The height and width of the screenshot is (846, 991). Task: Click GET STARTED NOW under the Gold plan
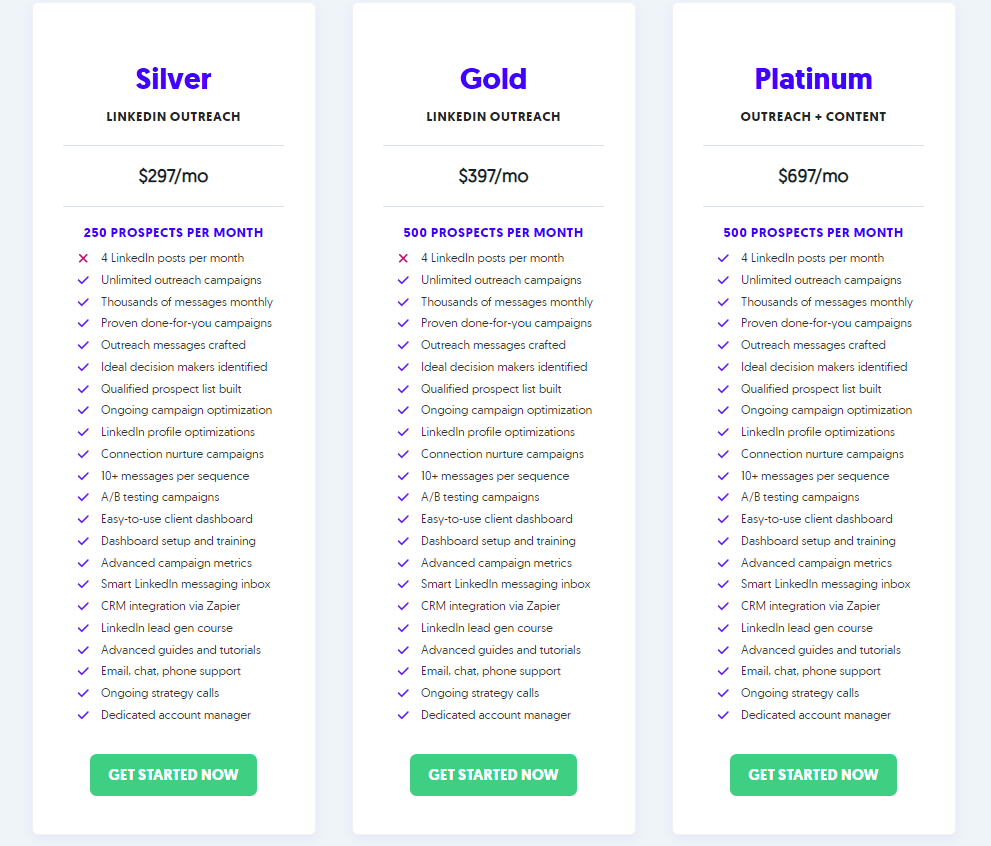493,774
